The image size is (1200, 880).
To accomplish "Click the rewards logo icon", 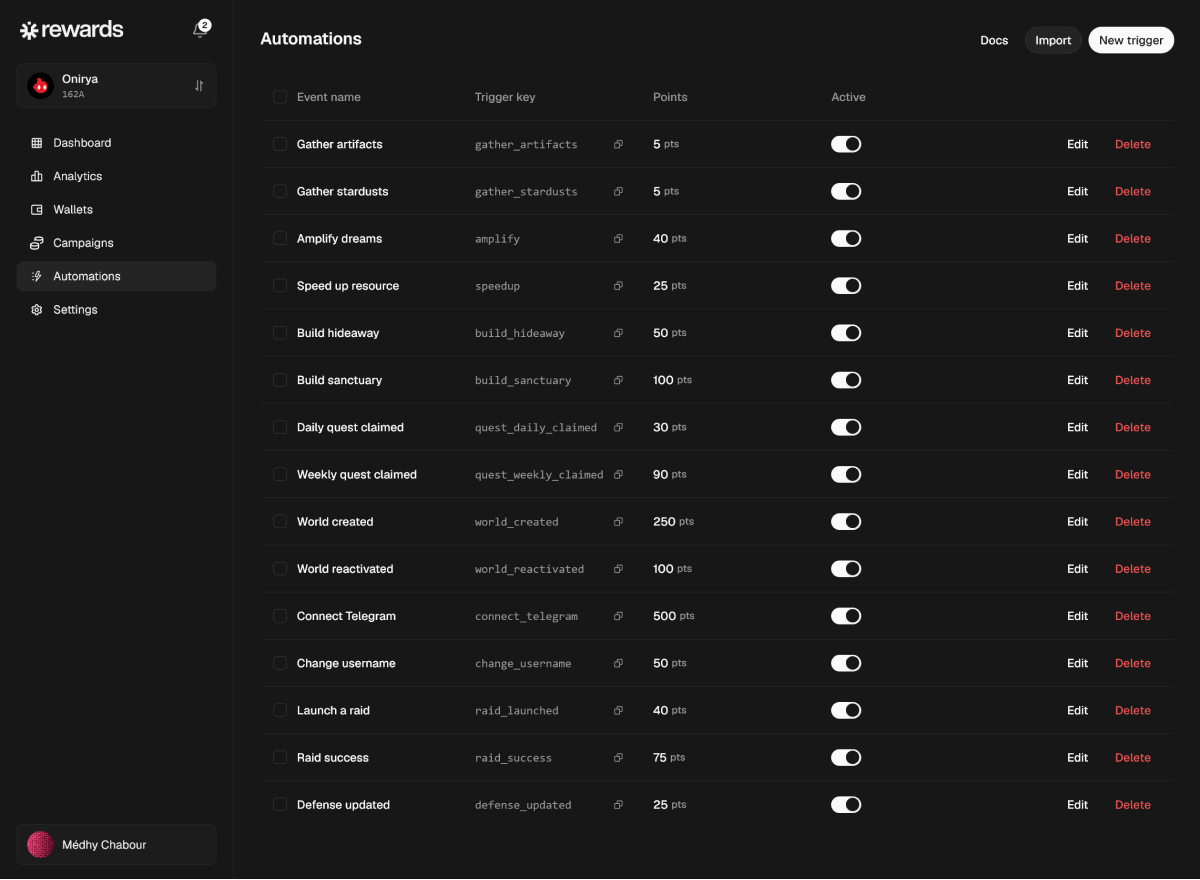I will pyautogui.click(x=29, y=30).
